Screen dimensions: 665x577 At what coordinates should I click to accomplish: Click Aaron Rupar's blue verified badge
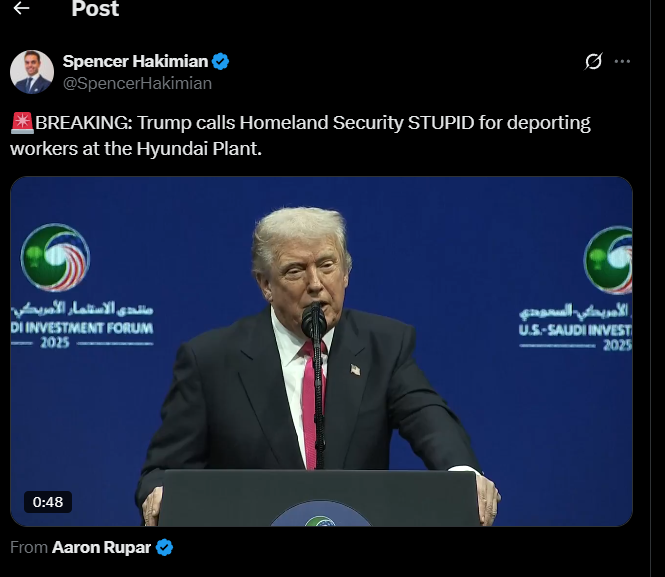[164, 547]
